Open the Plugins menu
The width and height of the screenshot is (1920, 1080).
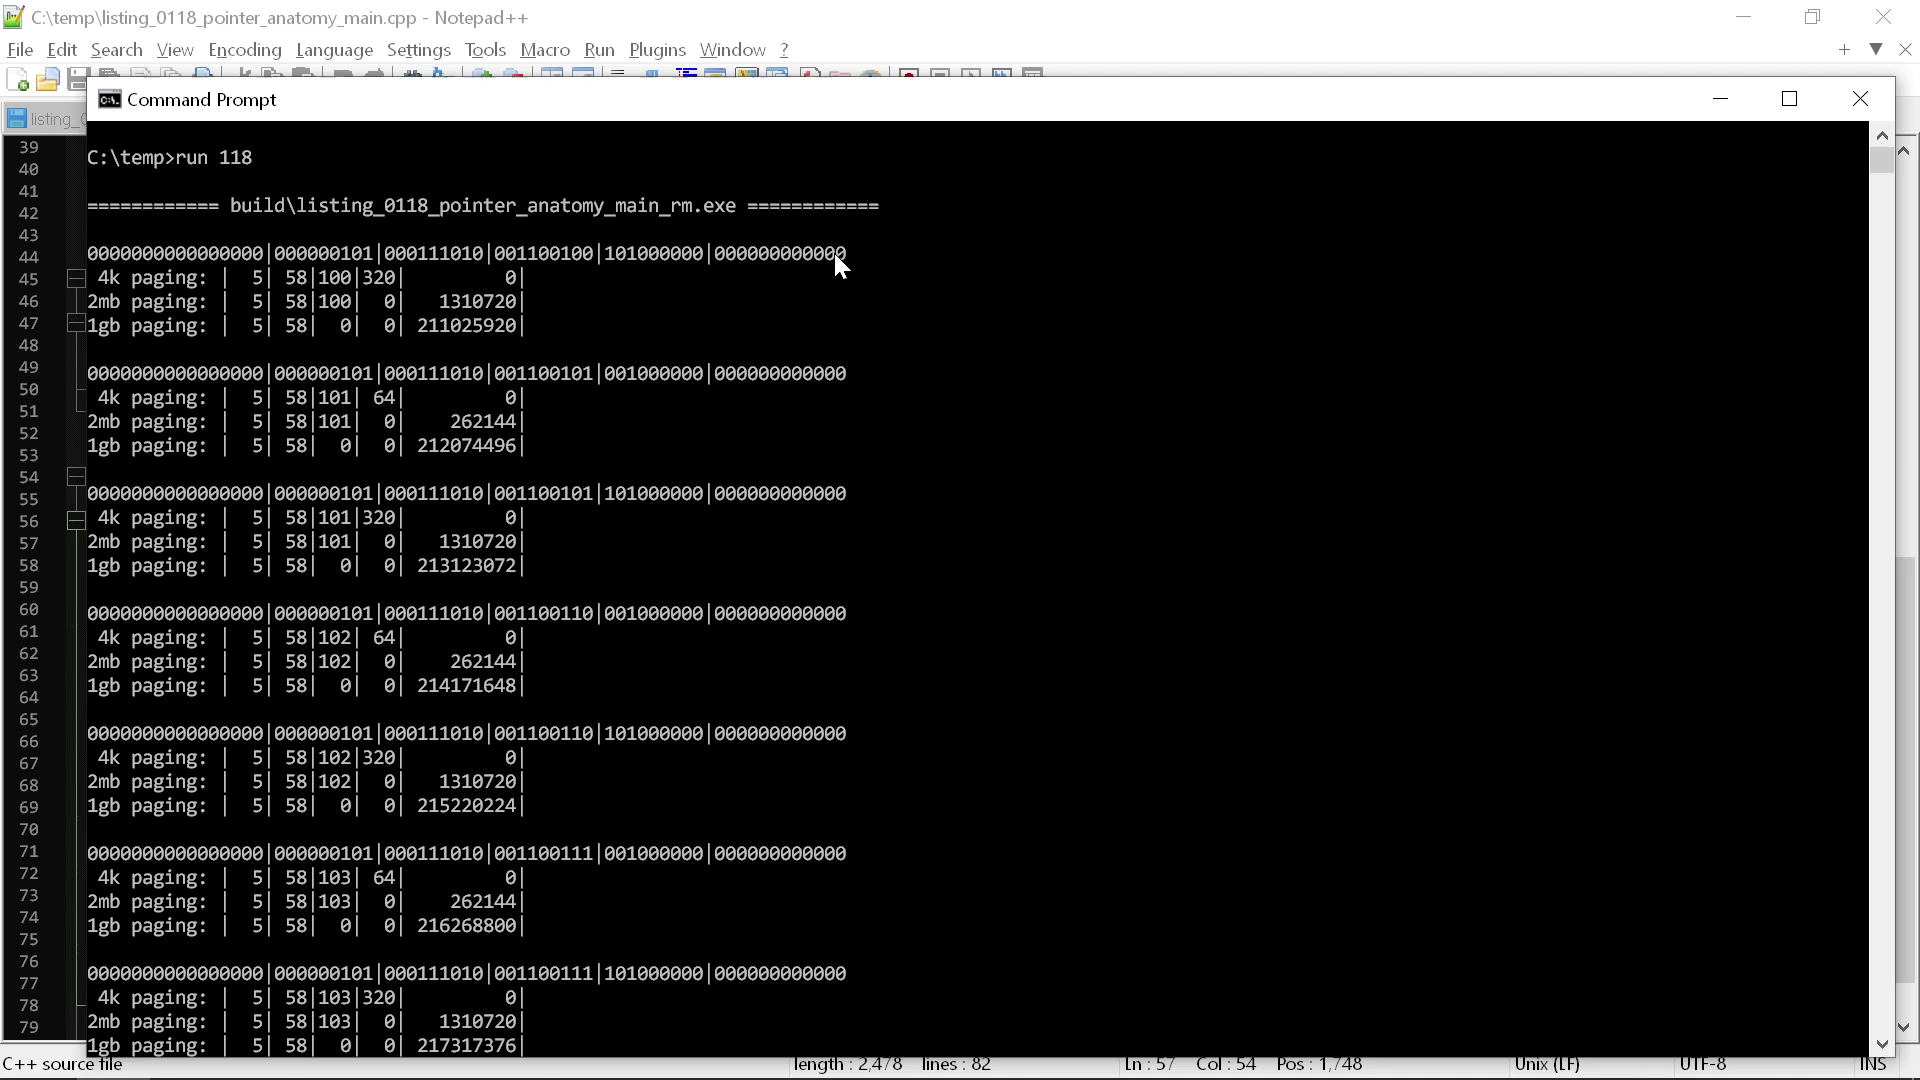(x=657, y=49)
